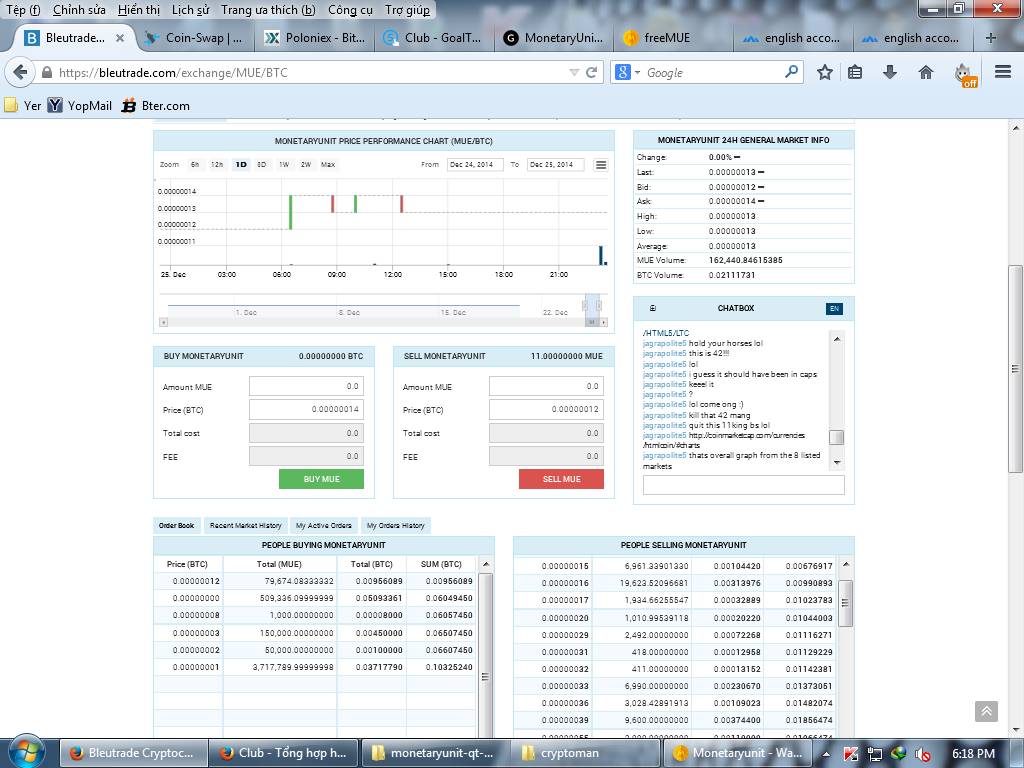The height and width of the screenshot is (768, 1024).
Task: Open the chatbox EN language selector
Action: [834, 309]
